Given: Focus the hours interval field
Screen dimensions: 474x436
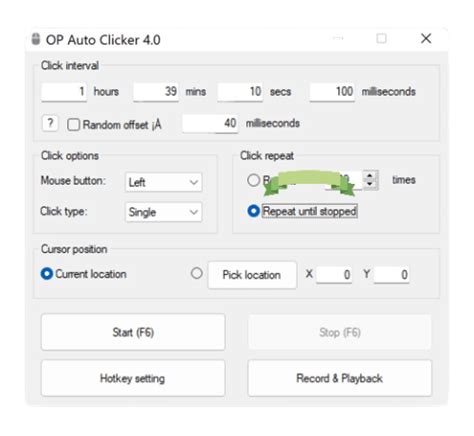Looking at the screenshot, I should coord(64,92).
